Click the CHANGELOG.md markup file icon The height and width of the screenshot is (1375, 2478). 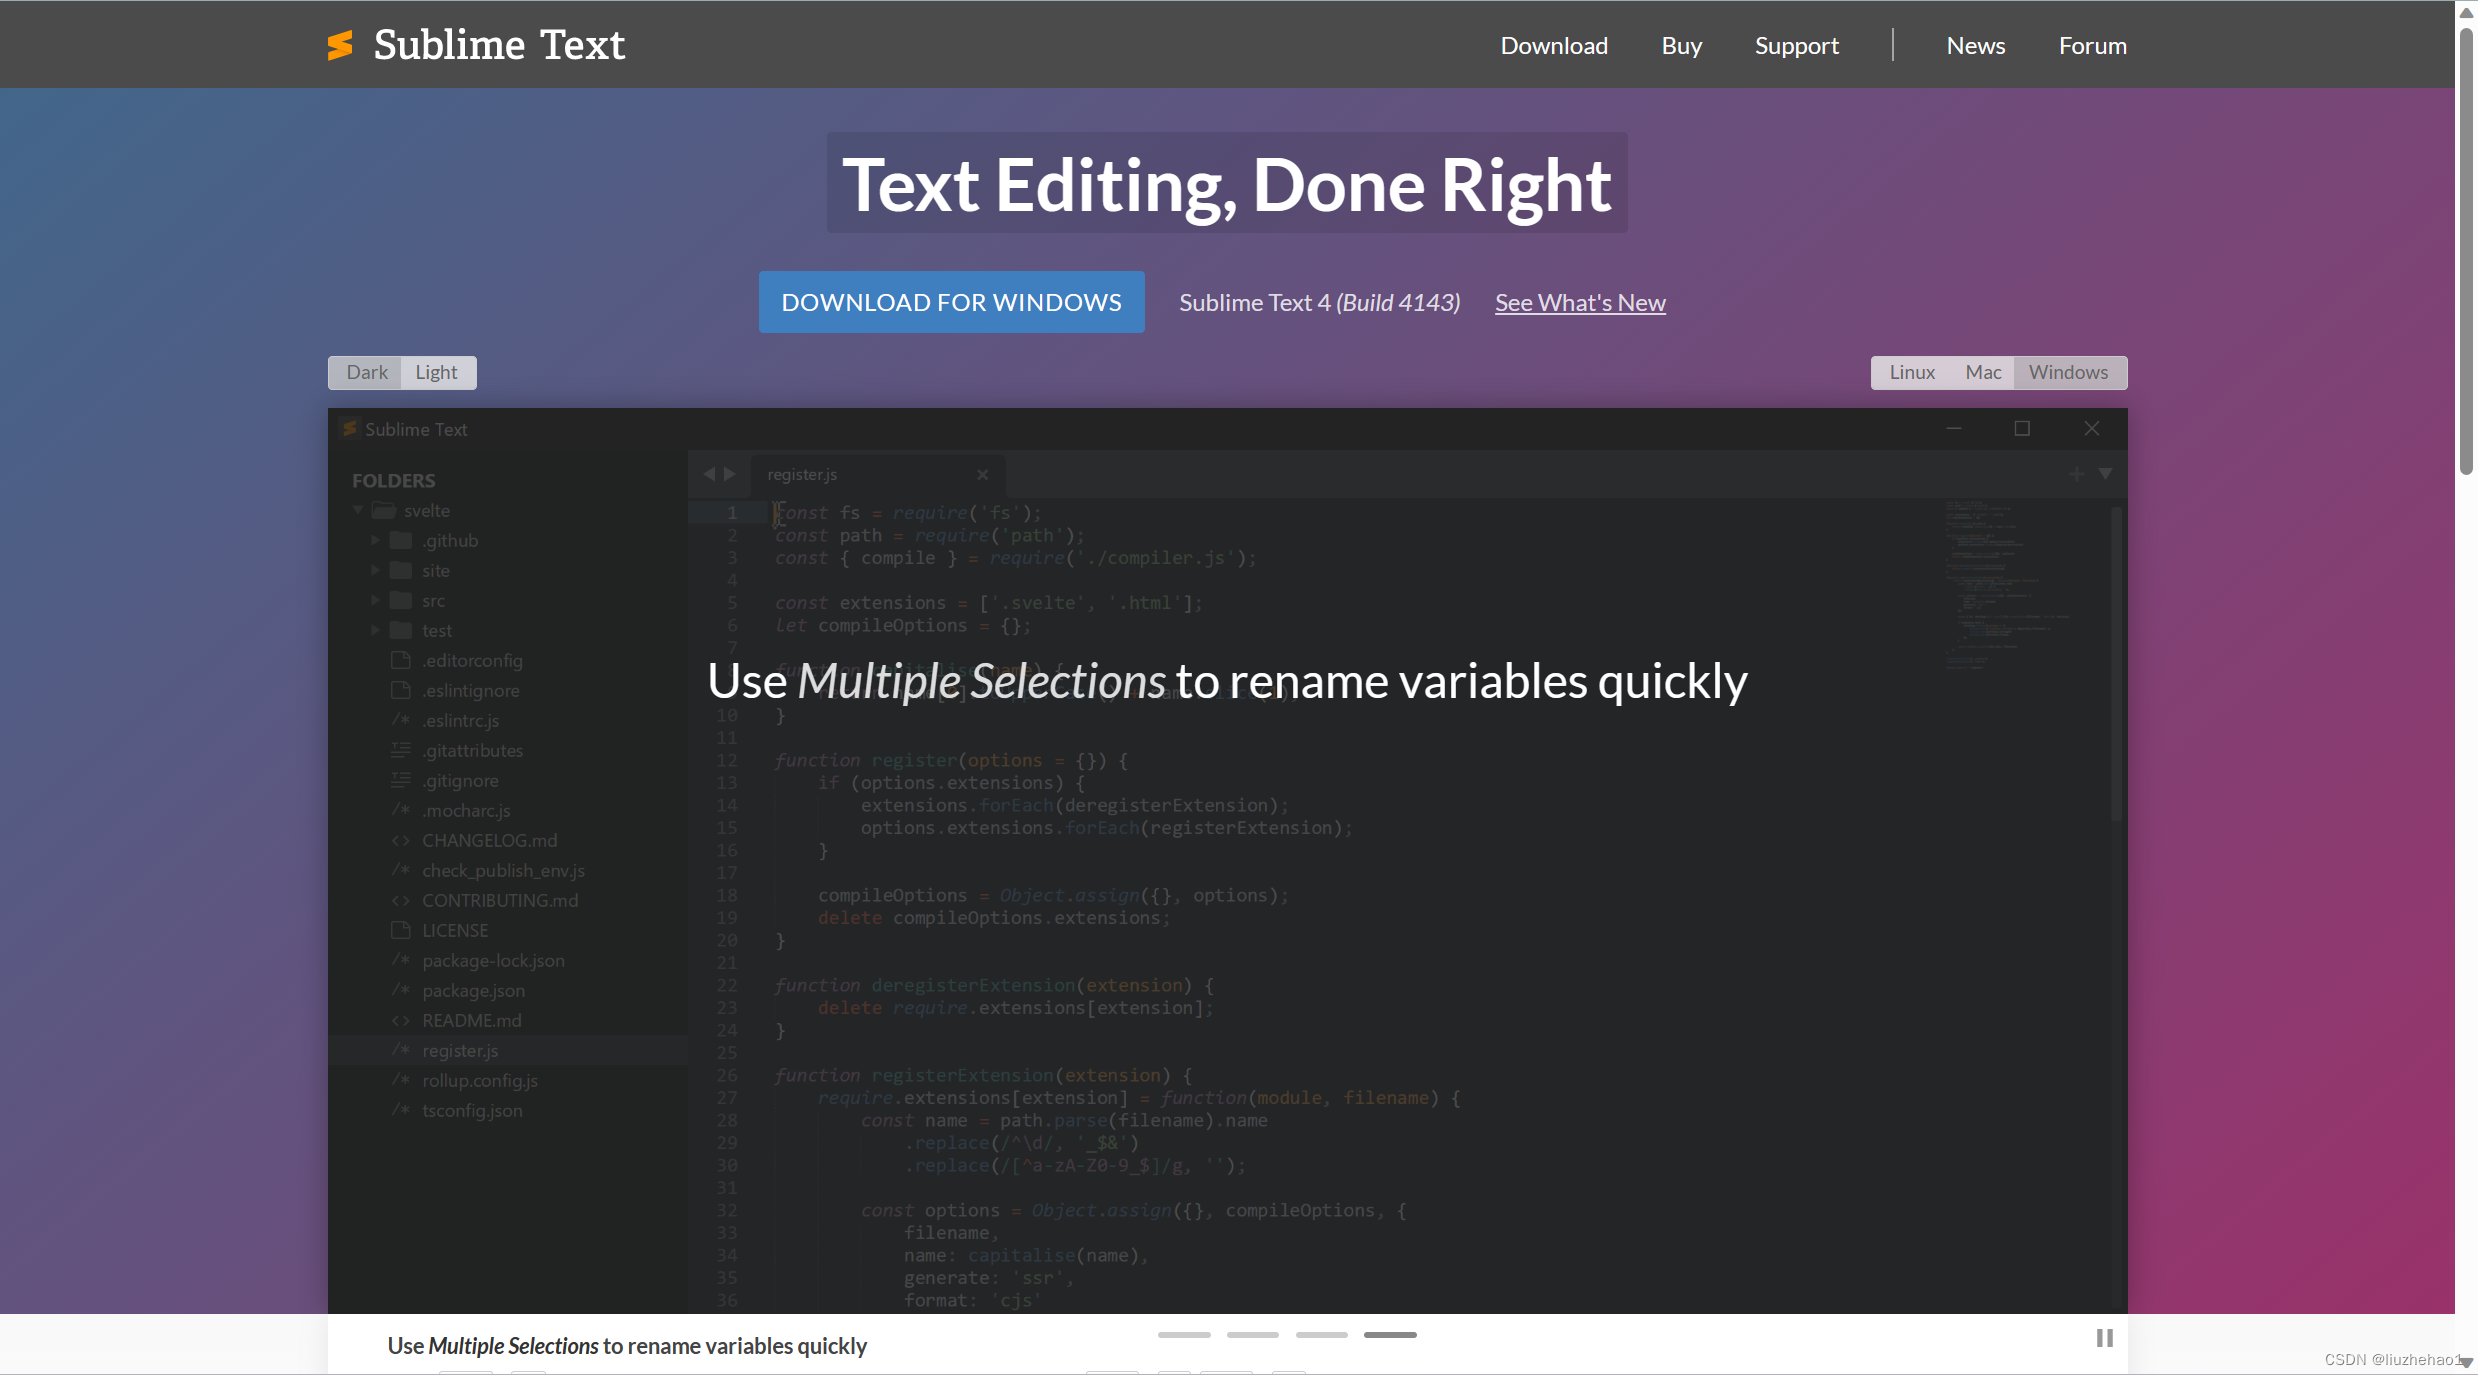[x=401, y=840]
